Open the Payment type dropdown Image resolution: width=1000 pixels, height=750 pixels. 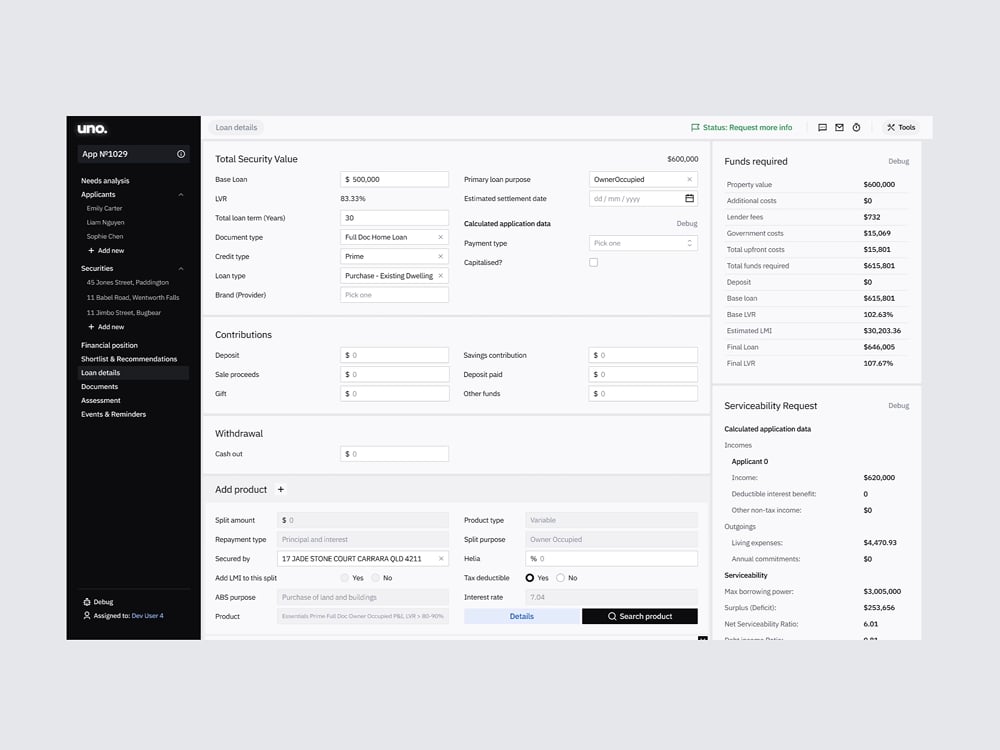pos(643,243)
